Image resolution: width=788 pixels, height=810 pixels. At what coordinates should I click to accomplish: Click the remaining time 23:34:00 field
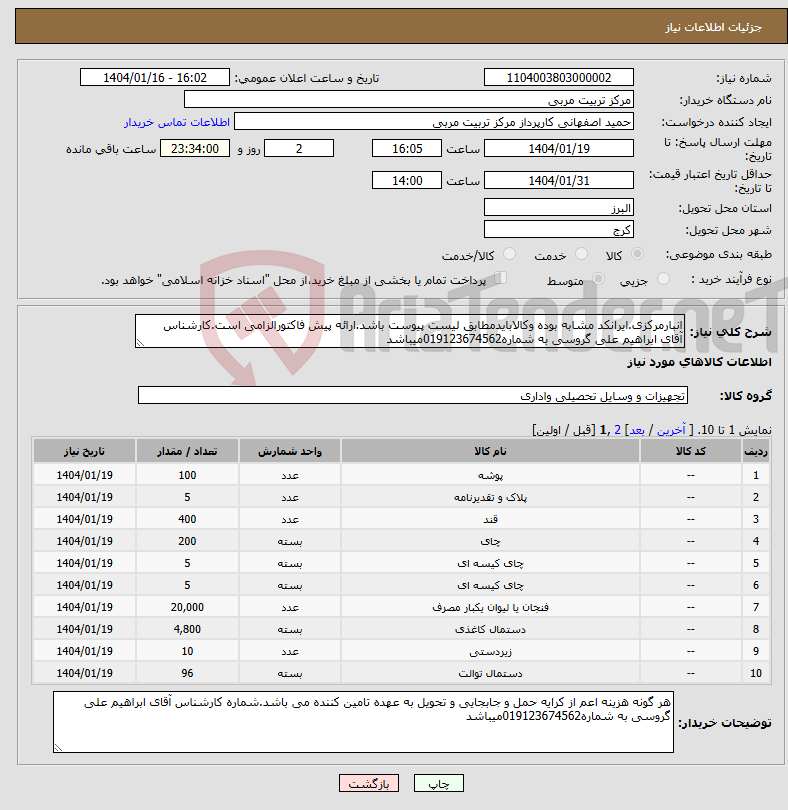coord(195,149)
